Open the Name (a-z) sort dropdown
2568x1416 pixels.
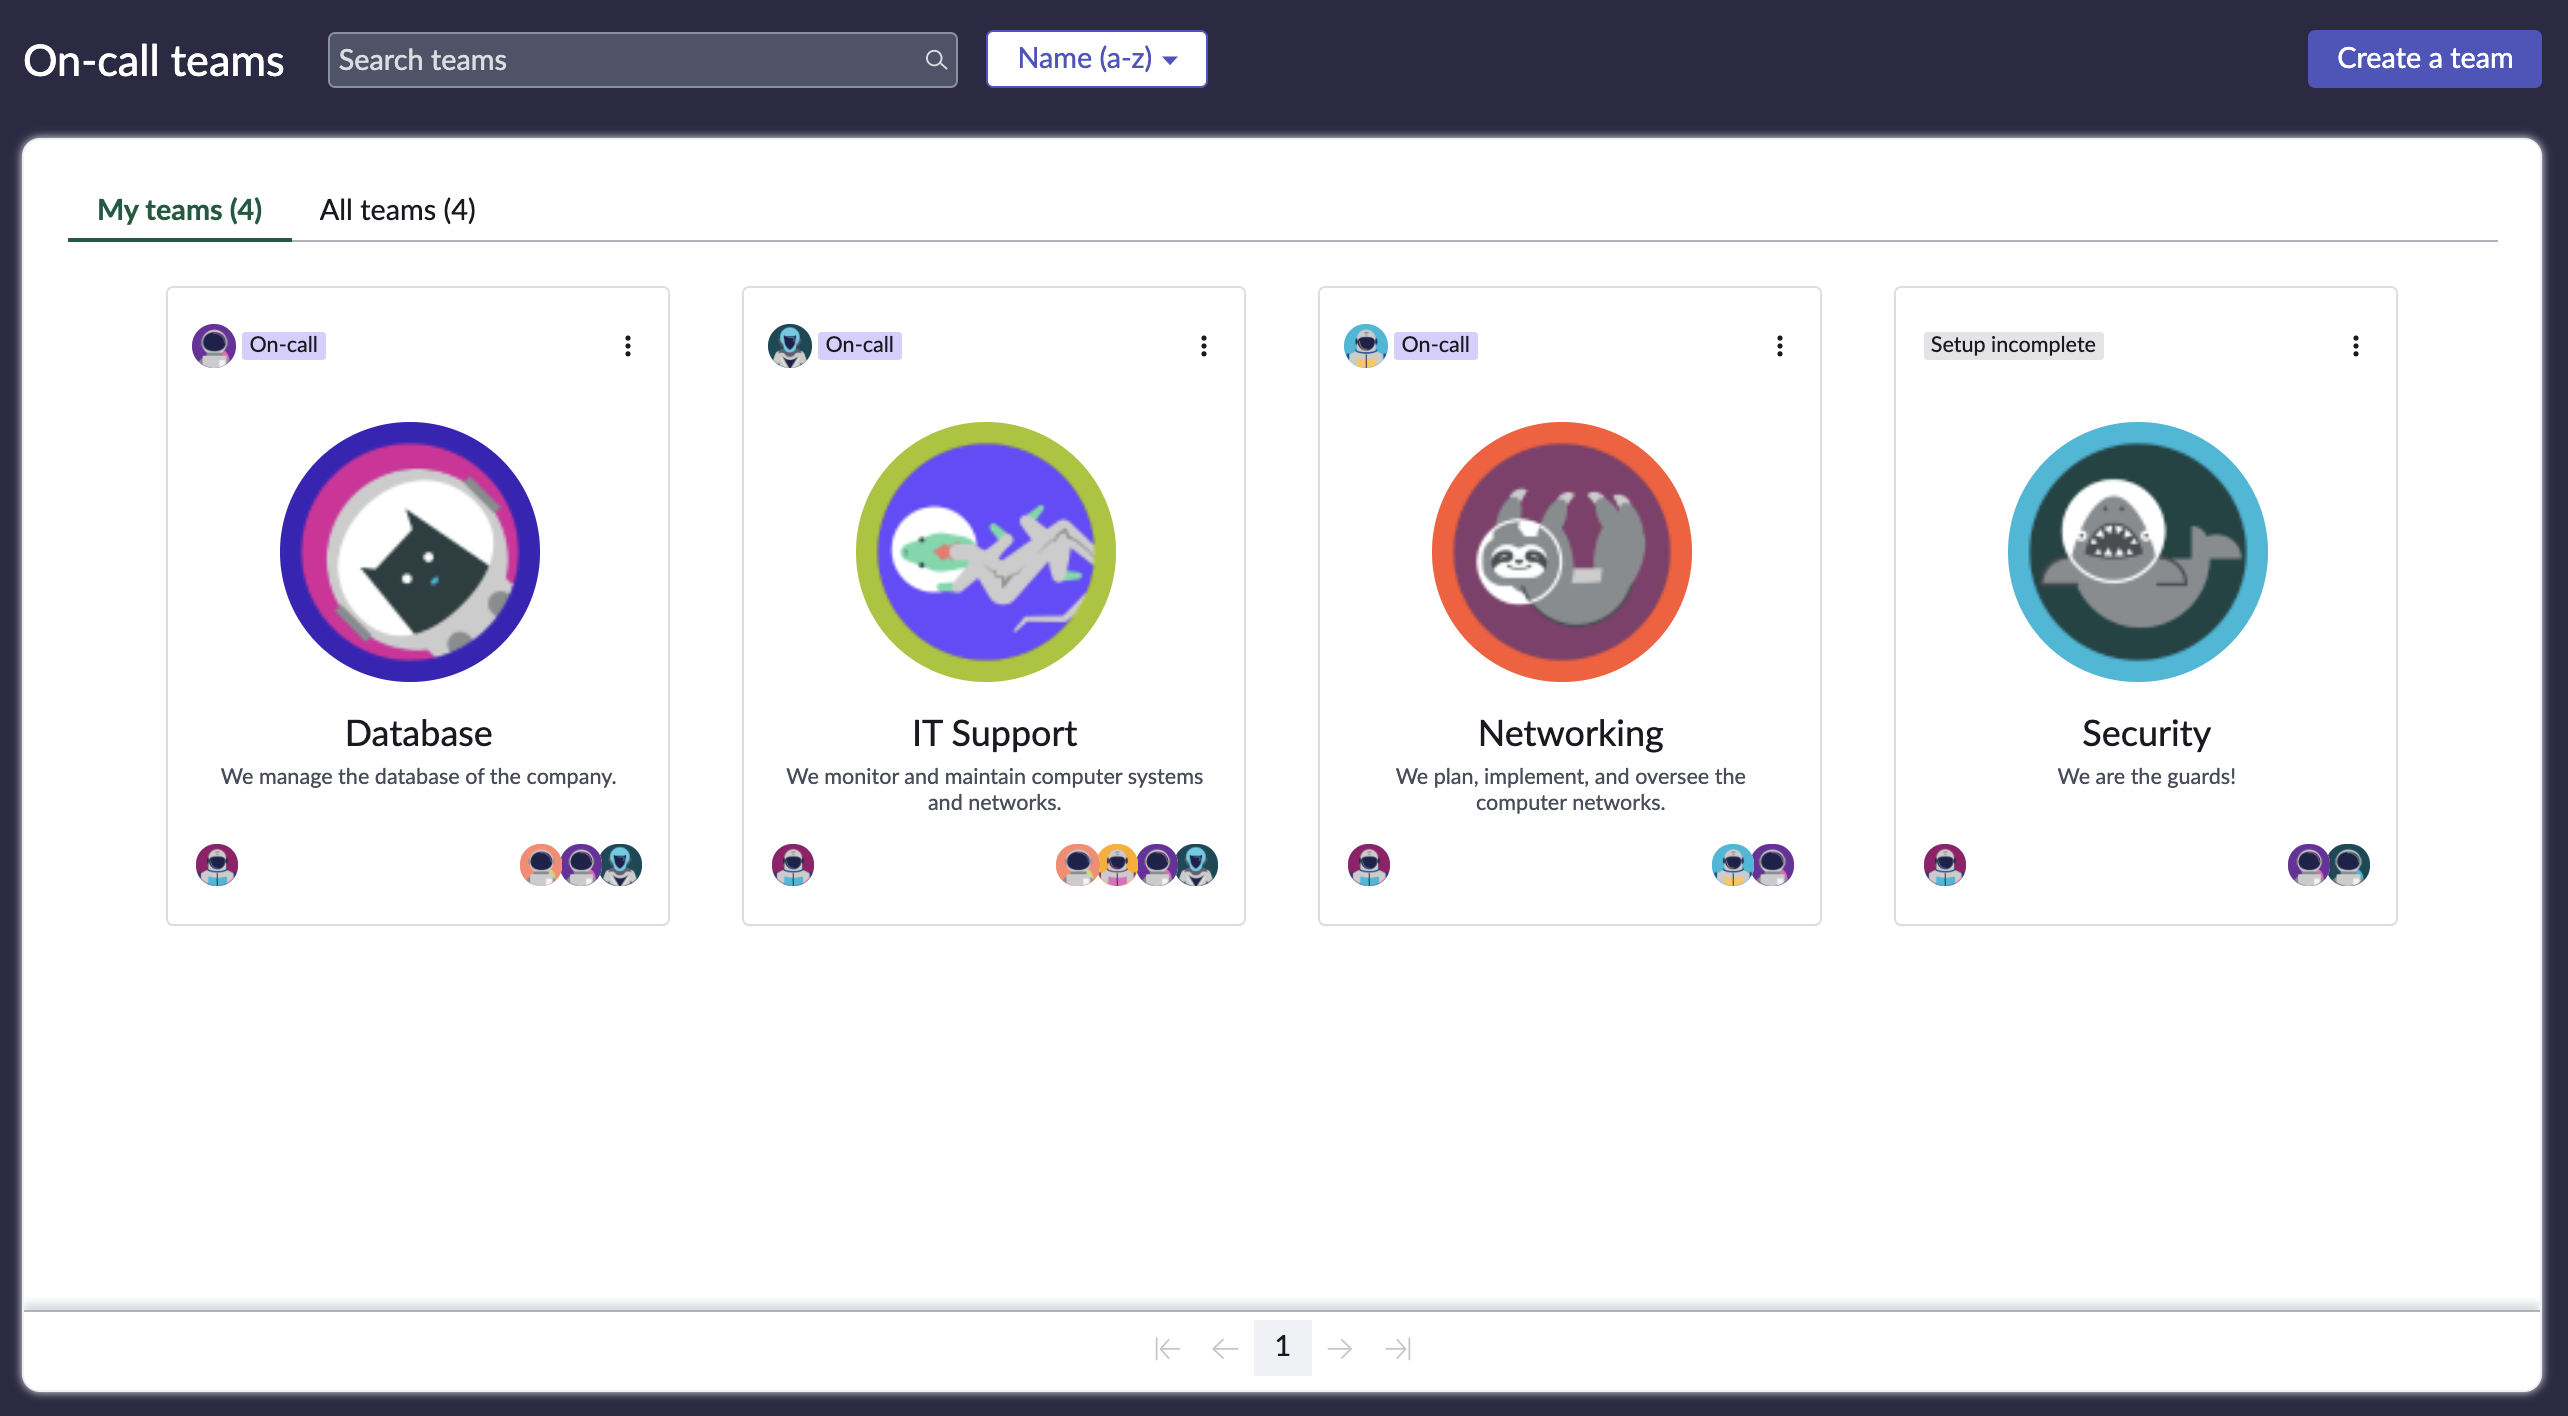pyautogui.click(x=1097, y=59)
